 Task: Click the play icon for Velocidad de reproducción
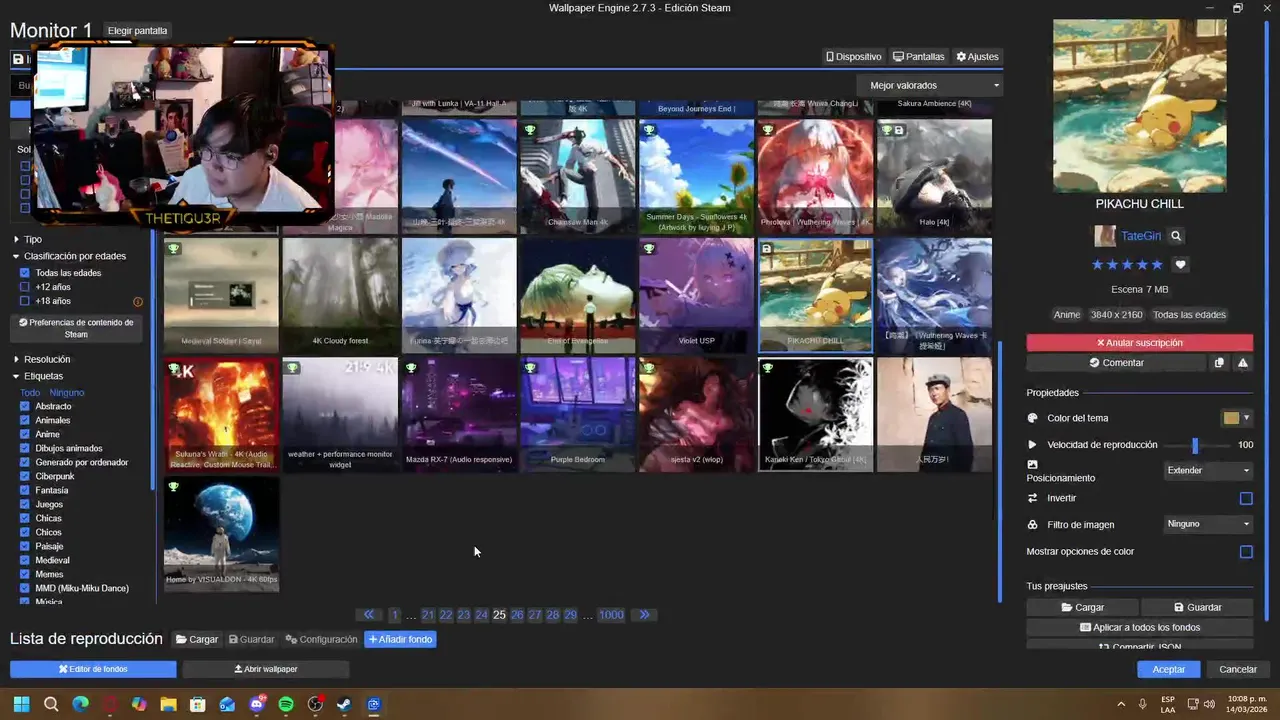(1033, 445)
